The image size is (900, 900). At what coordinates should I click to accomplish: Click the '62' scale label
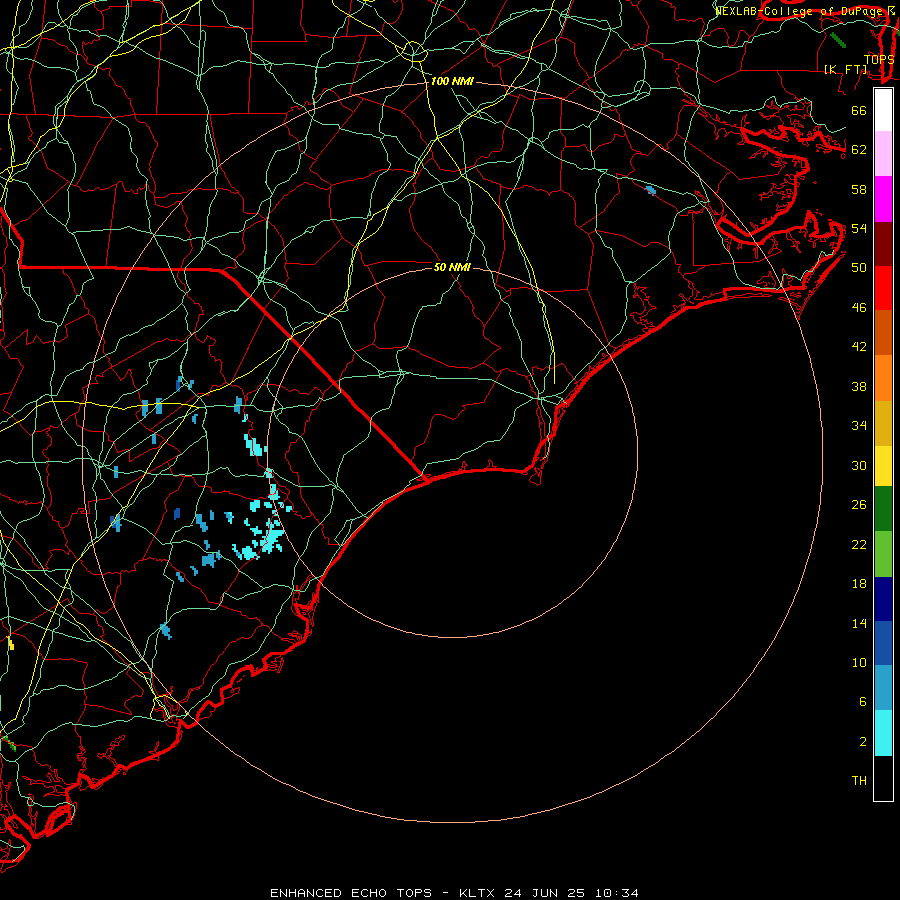[x=859, y=150]
